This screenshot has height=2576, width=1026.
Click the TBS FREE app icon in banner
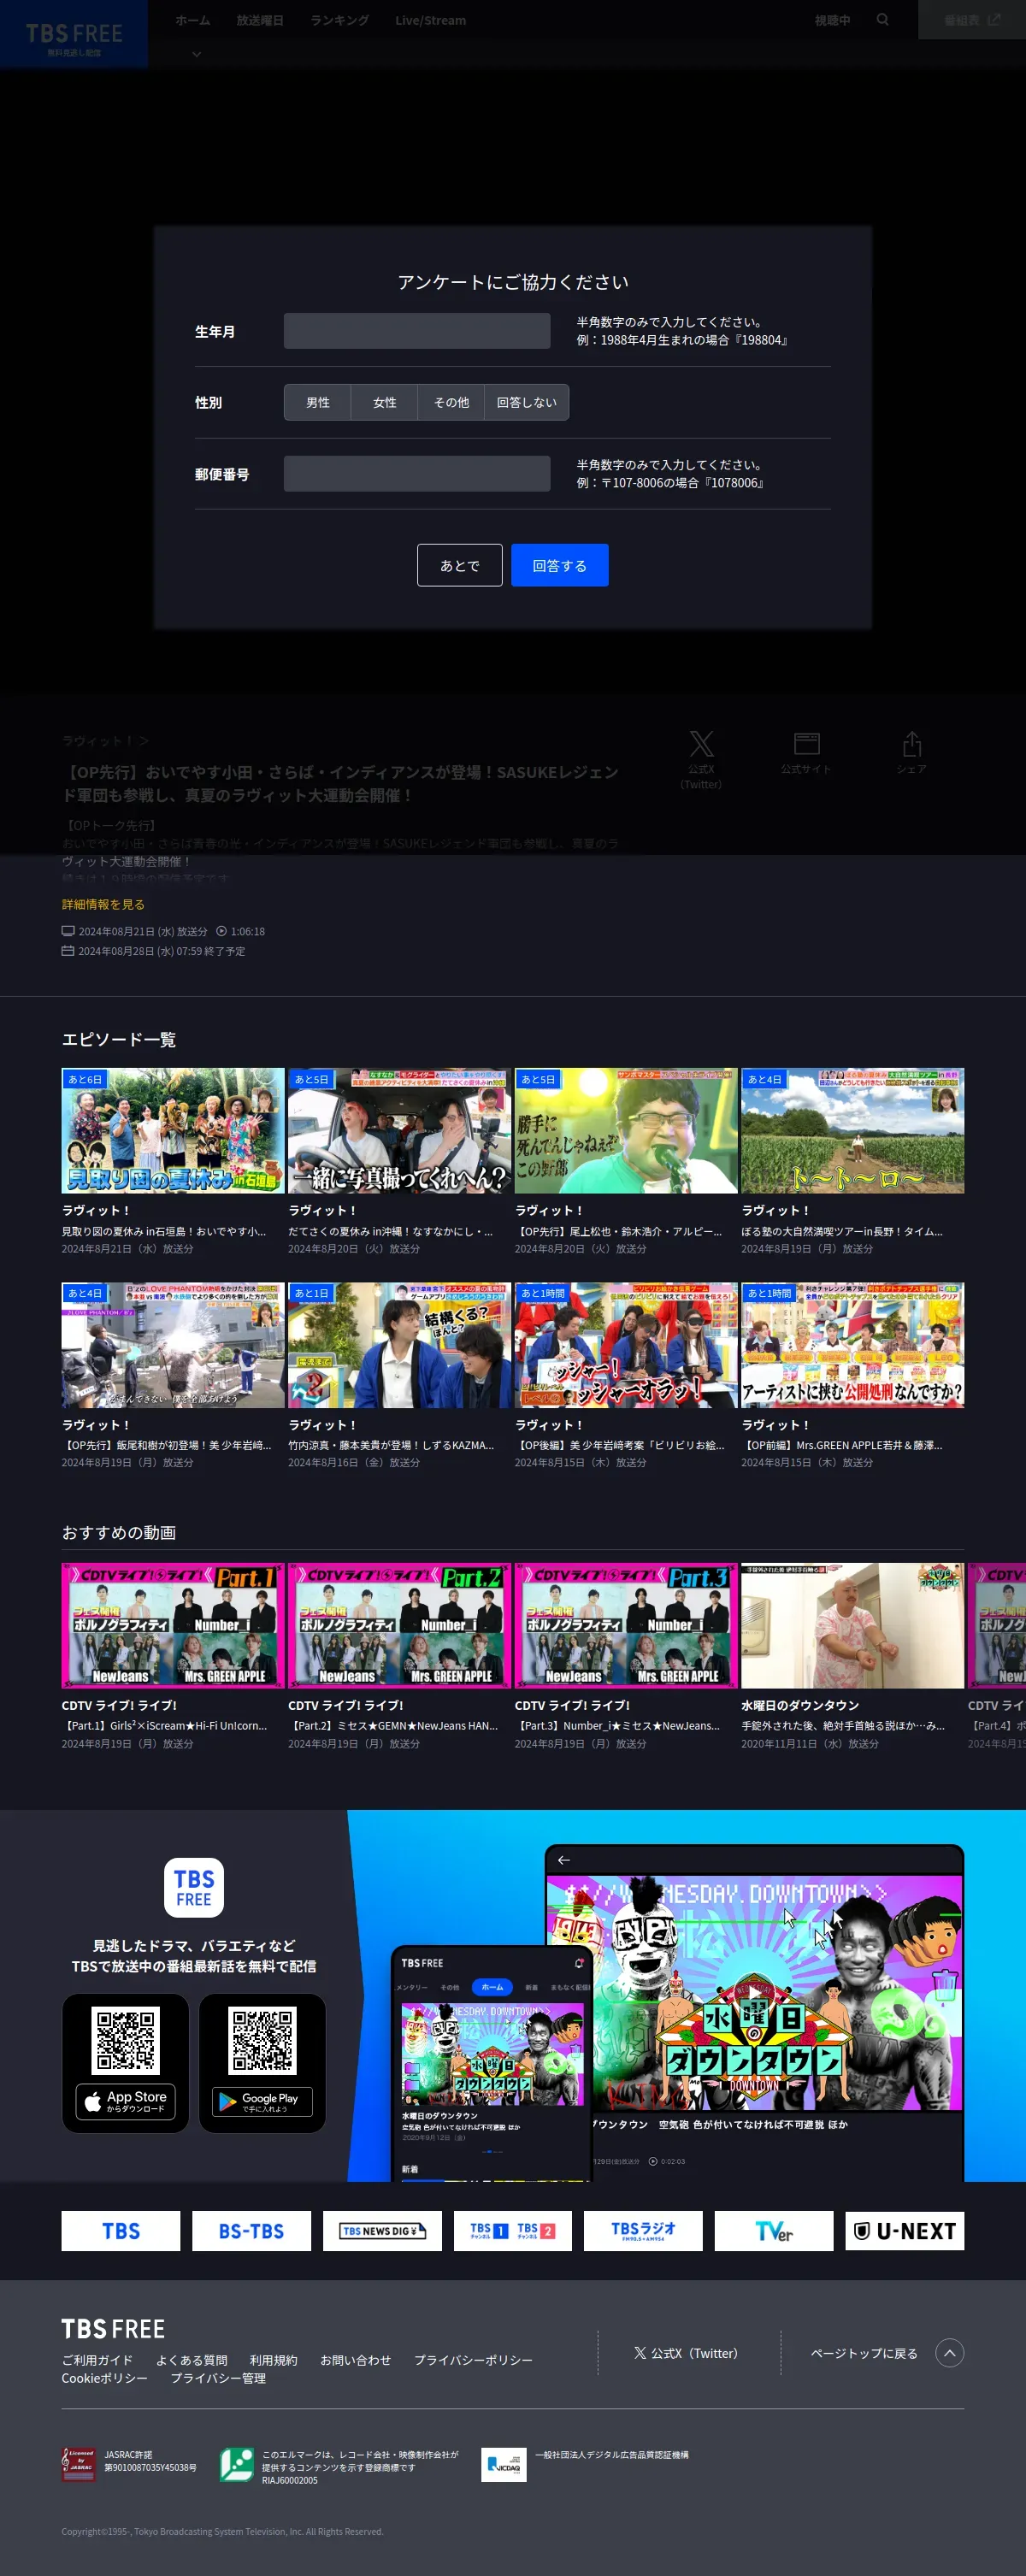194,1888
